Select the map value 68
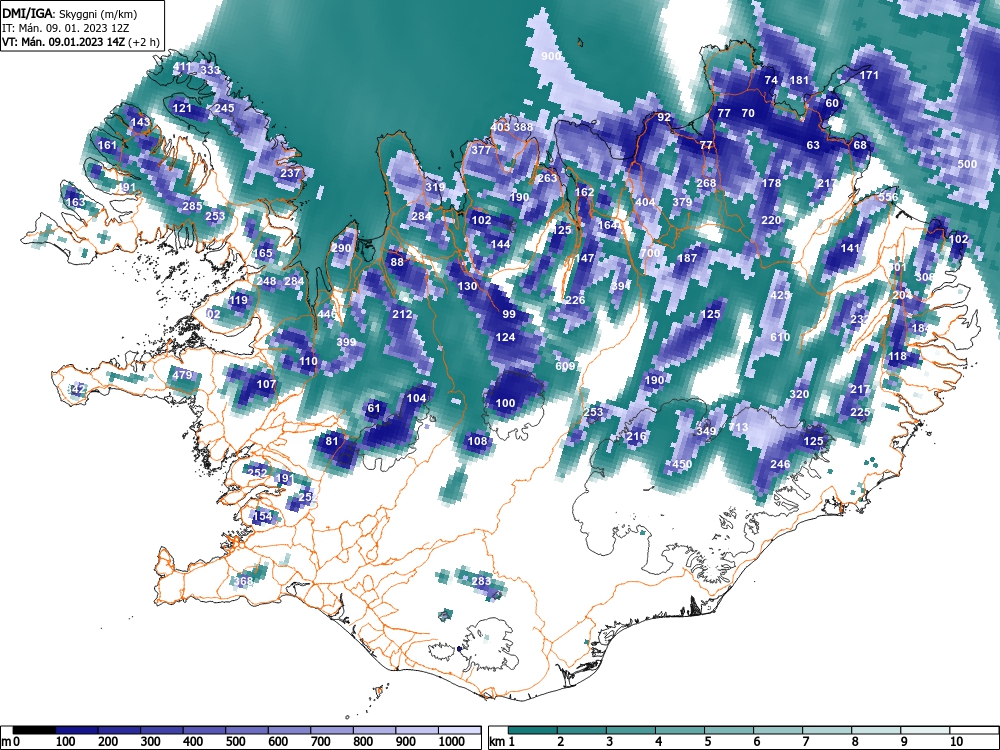The image size is (1000, 750). coord(860,145)
